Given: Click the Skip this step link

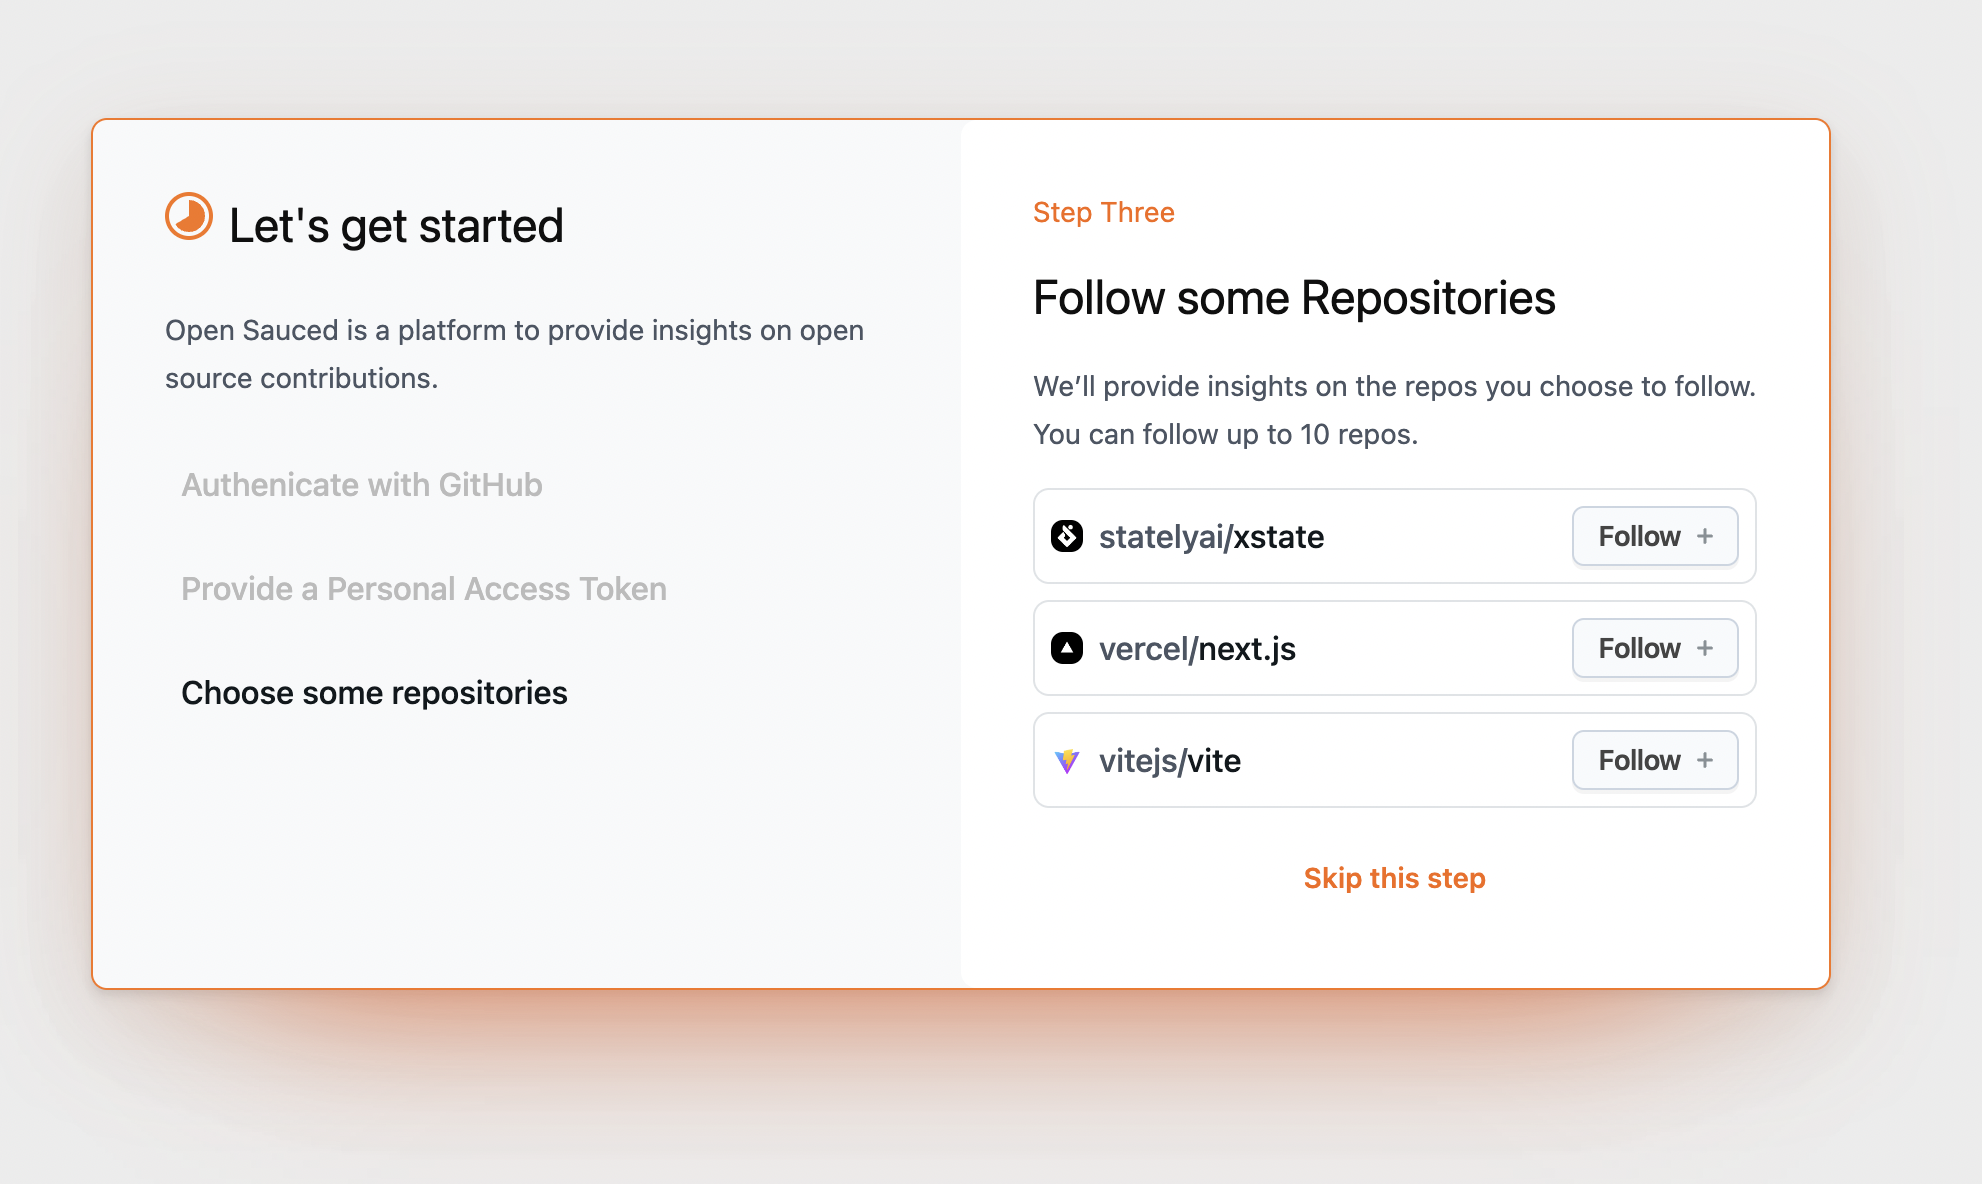Looking at the screenshot, I should 1394,878.
